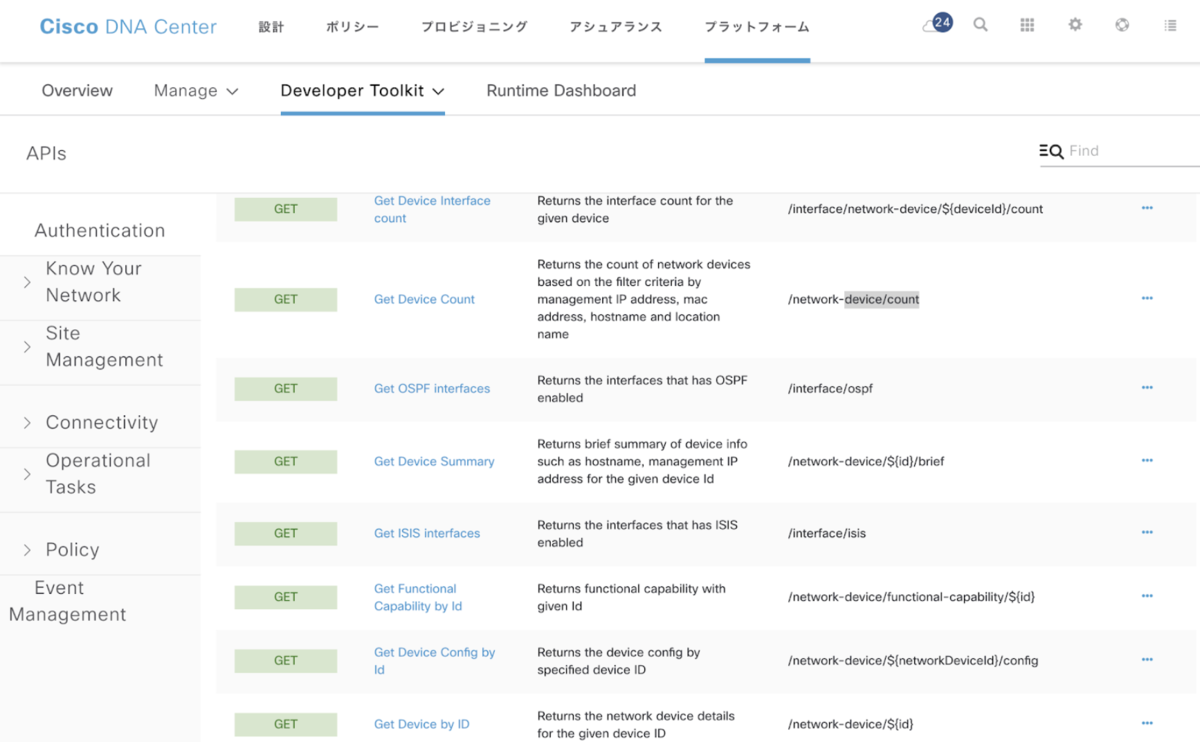Open the Get ISIS interfaces link
The height and width of the screenshot is (742, 1200).
427,533
